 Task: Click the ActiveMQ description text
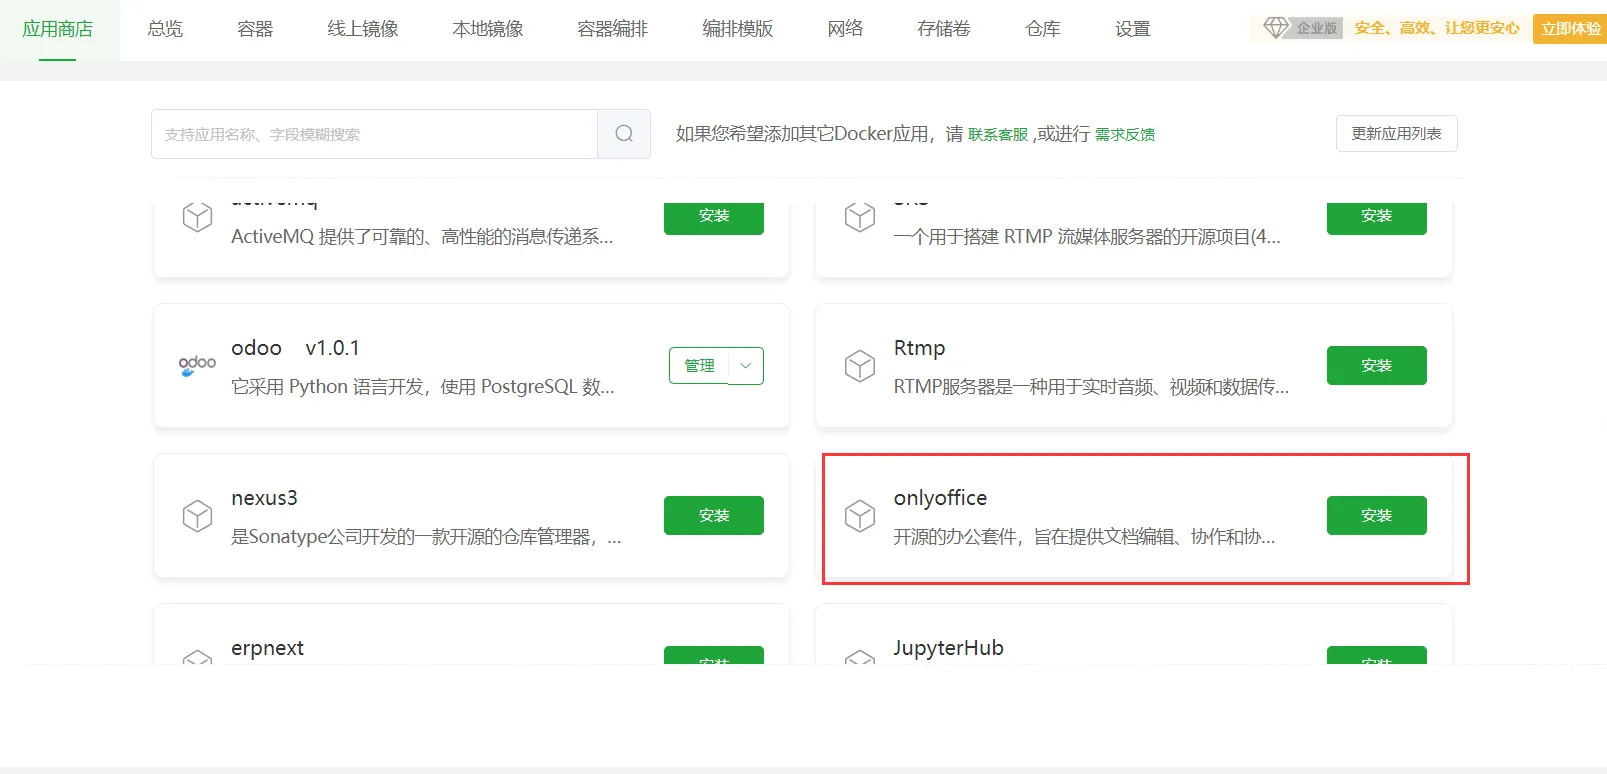[x=422, y=237]
